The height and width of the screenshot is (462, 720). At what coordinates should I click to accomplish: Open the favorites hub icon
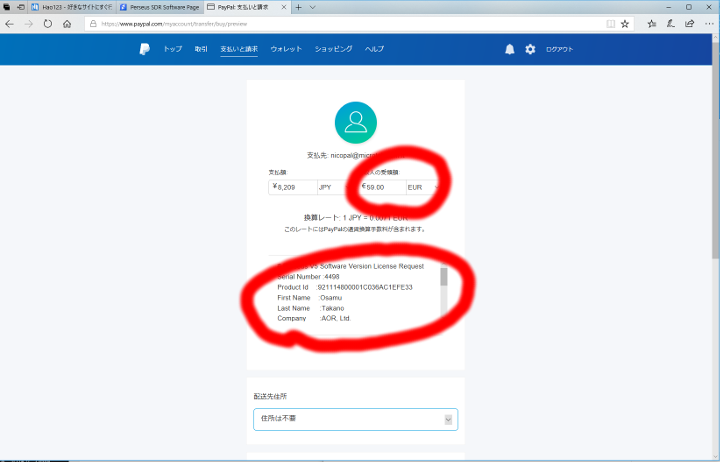point(652,24)
